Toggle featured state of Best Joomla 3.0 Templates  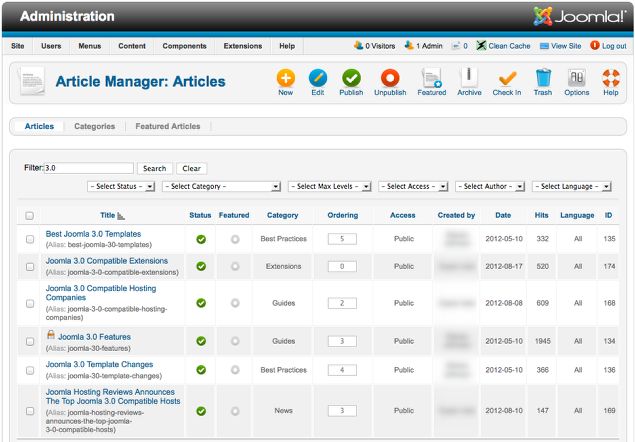tap(235, 239)
